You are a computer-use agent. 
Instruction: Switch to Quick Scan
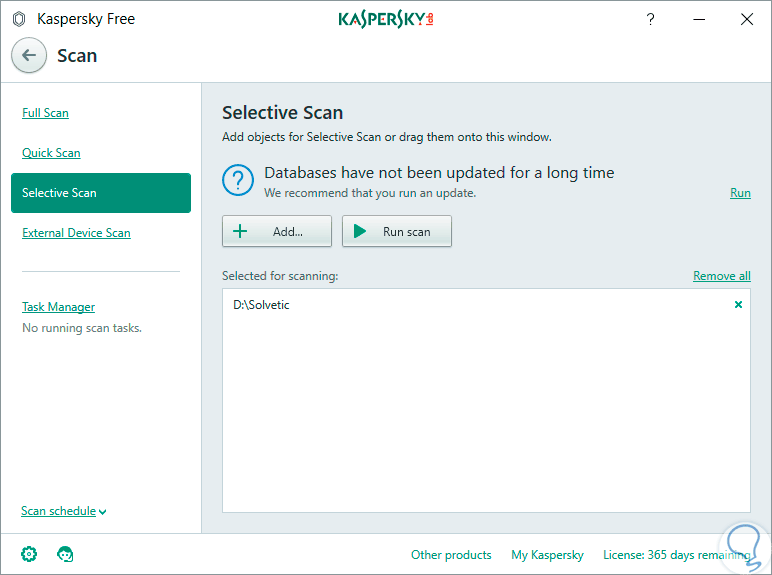(51, 153)
